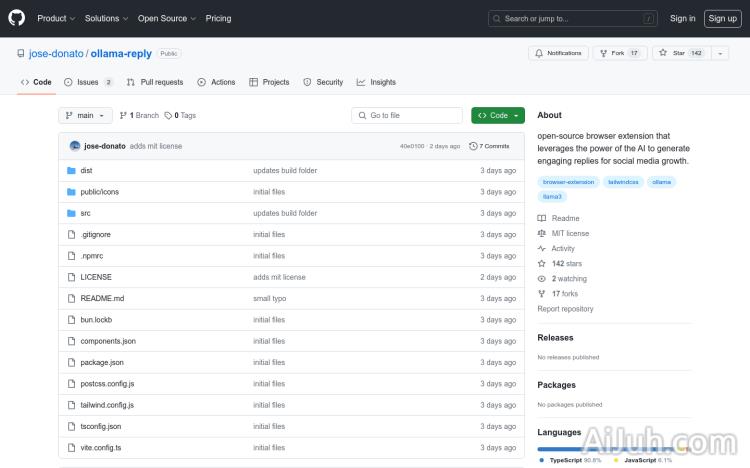Screen dimensions: 750x468
Task: Open the green Code dropdown
Action: pyautogui.click(x=498, y=115)
